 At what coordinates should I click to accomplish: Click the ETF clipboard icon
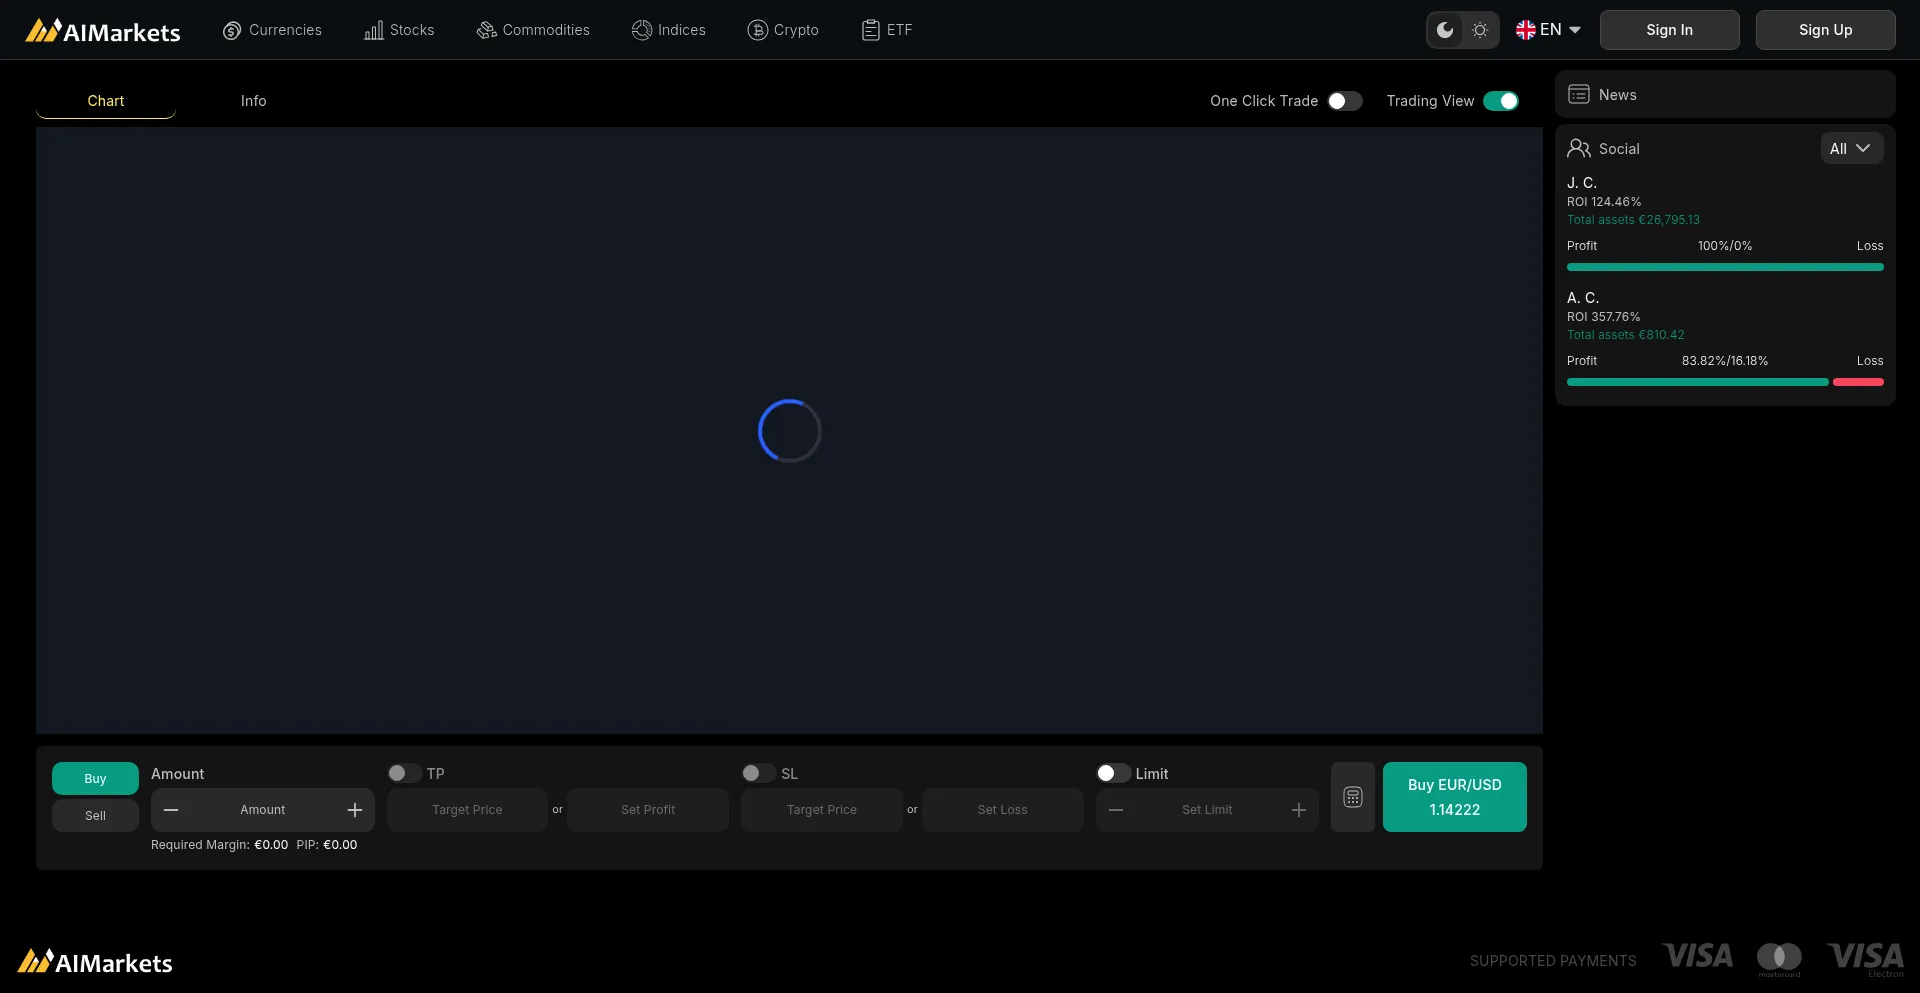click(x=871, y=31)
